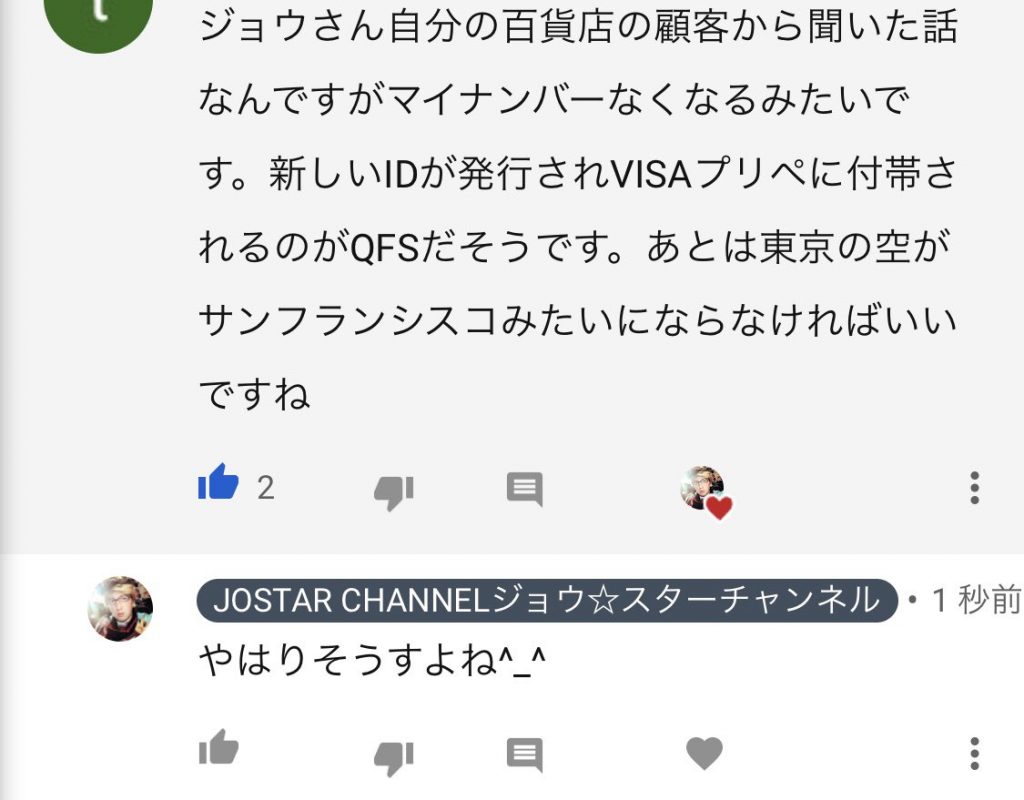
Task: Click the comment line mentioning サンフランシスコ
Action: [578, 321]
